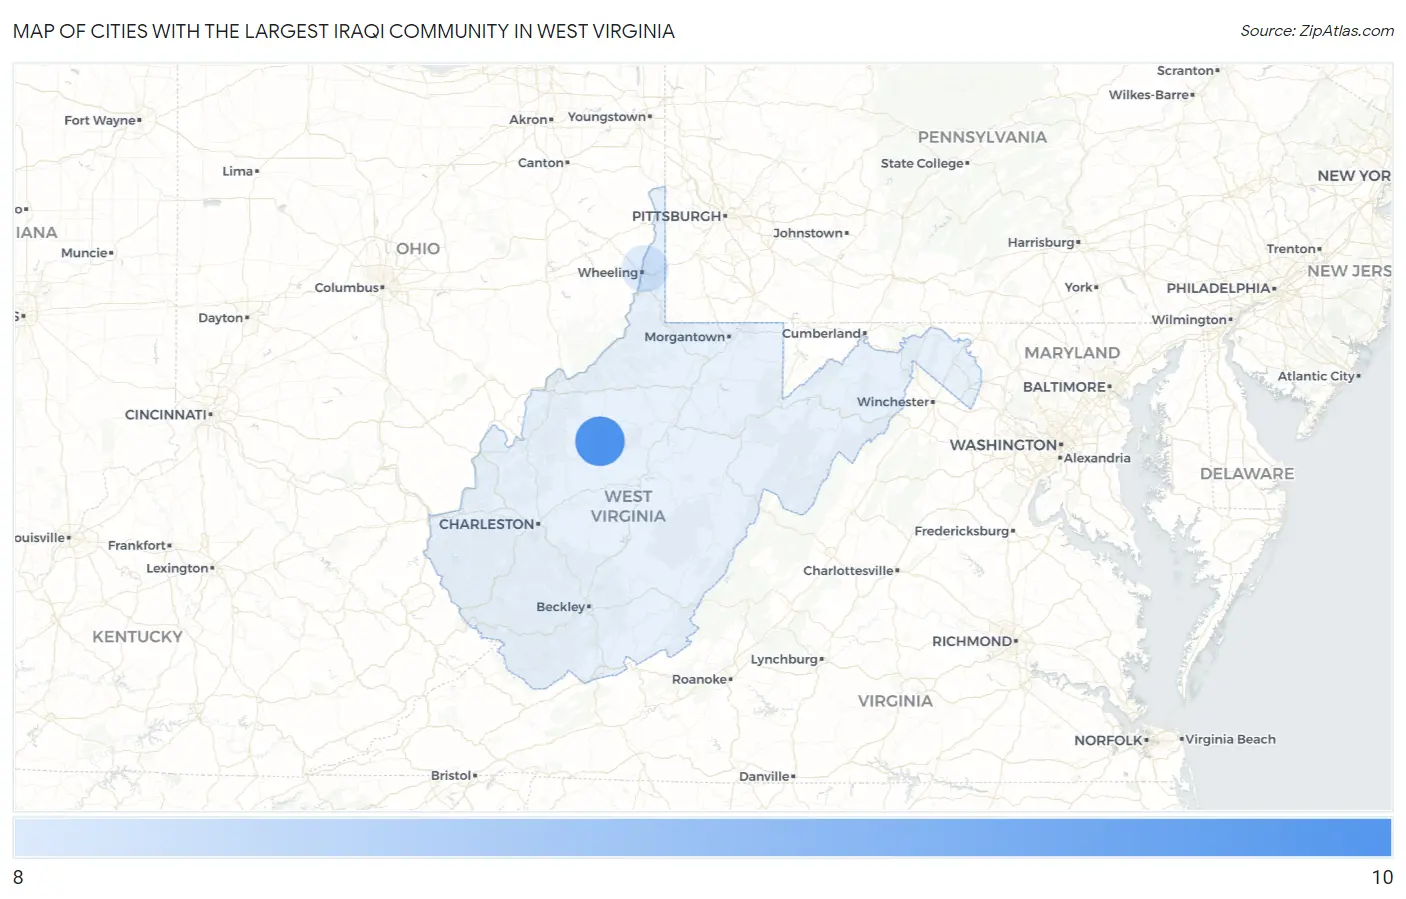Click the Cumberland city label

822,333
